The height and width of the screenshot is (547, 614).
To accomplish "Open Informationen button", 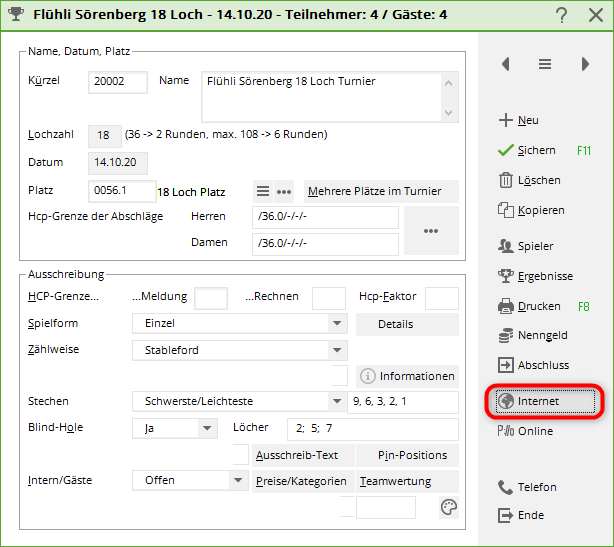I will click(x=407, y=376).
